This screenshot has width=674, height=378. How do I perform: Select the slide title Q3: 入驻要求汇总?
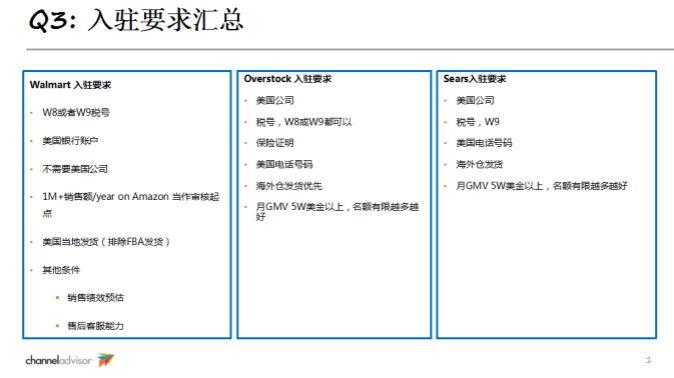(x=136, y=20)
